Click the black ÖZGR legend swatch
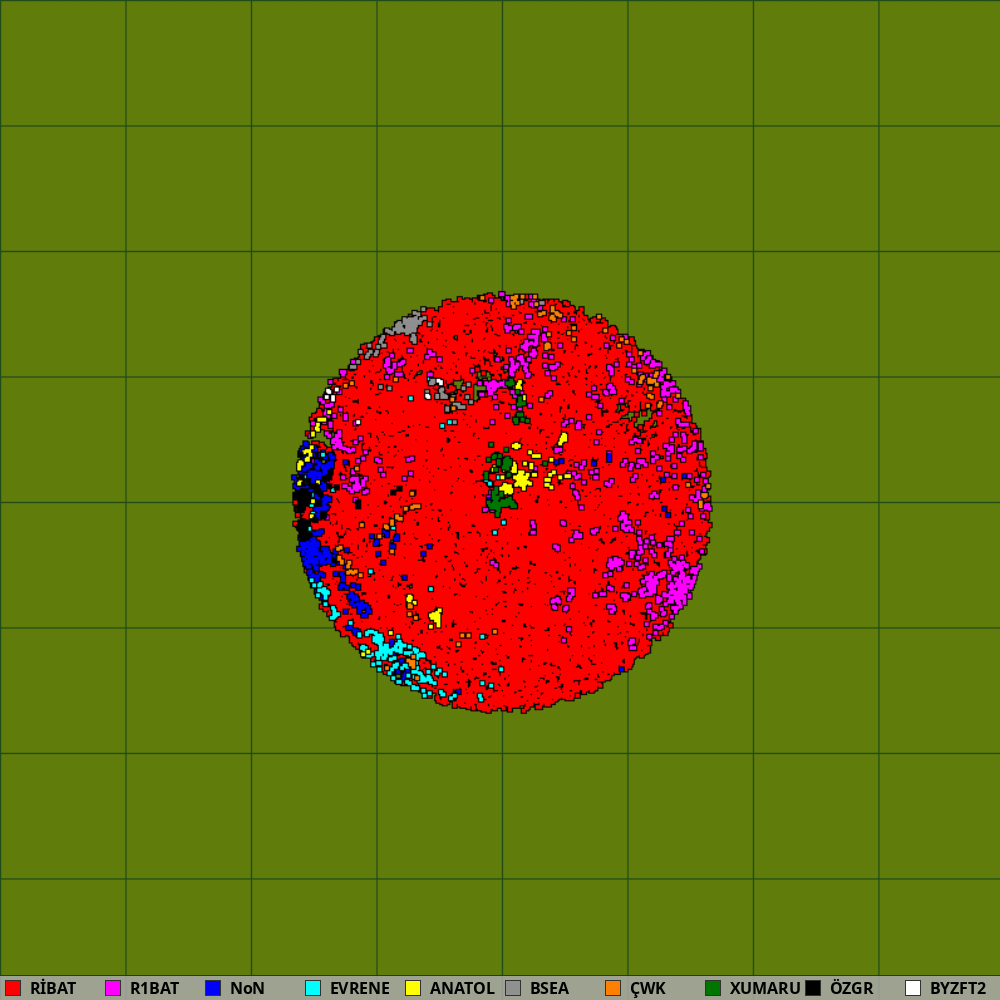 click(x=813, y=988)
